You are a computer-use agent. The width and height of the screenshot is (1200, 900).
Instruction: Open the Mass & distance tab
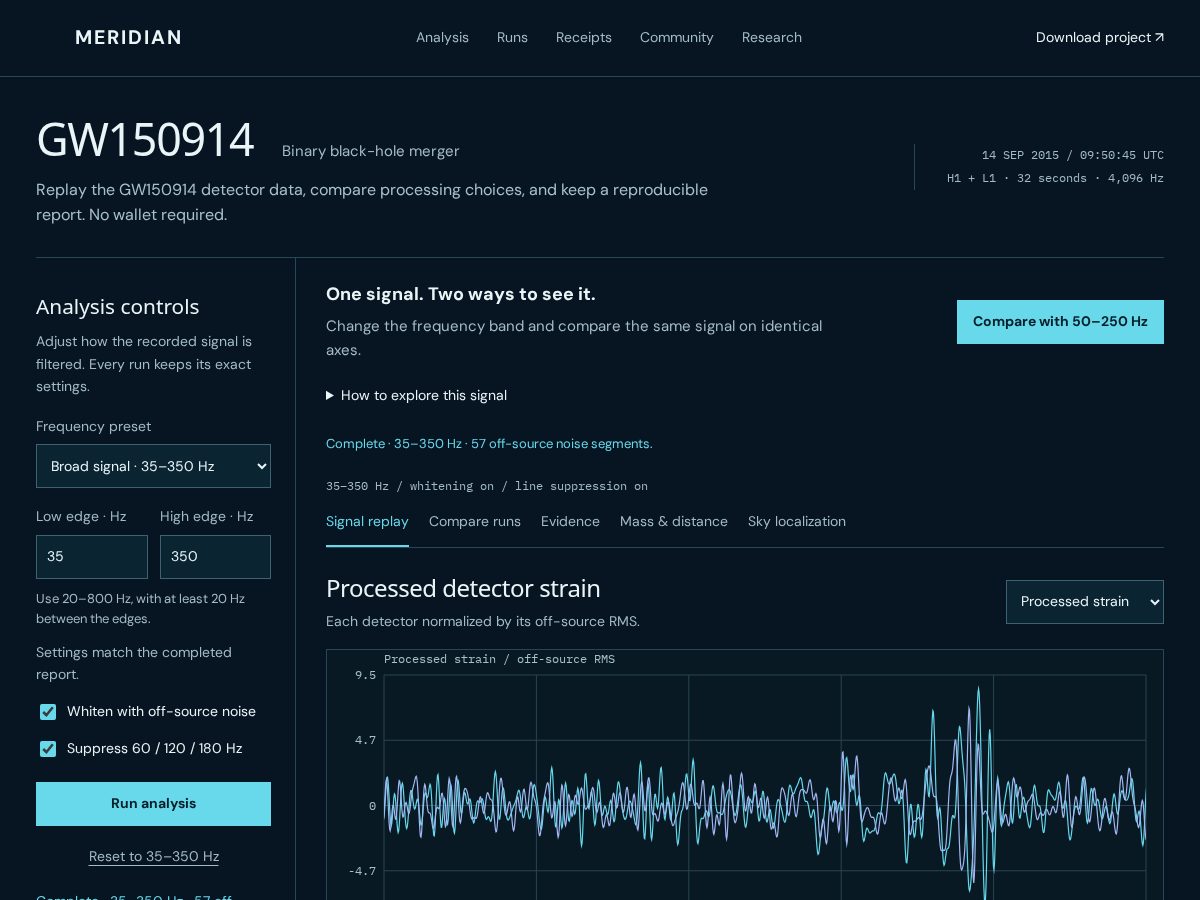click(674, 522)
